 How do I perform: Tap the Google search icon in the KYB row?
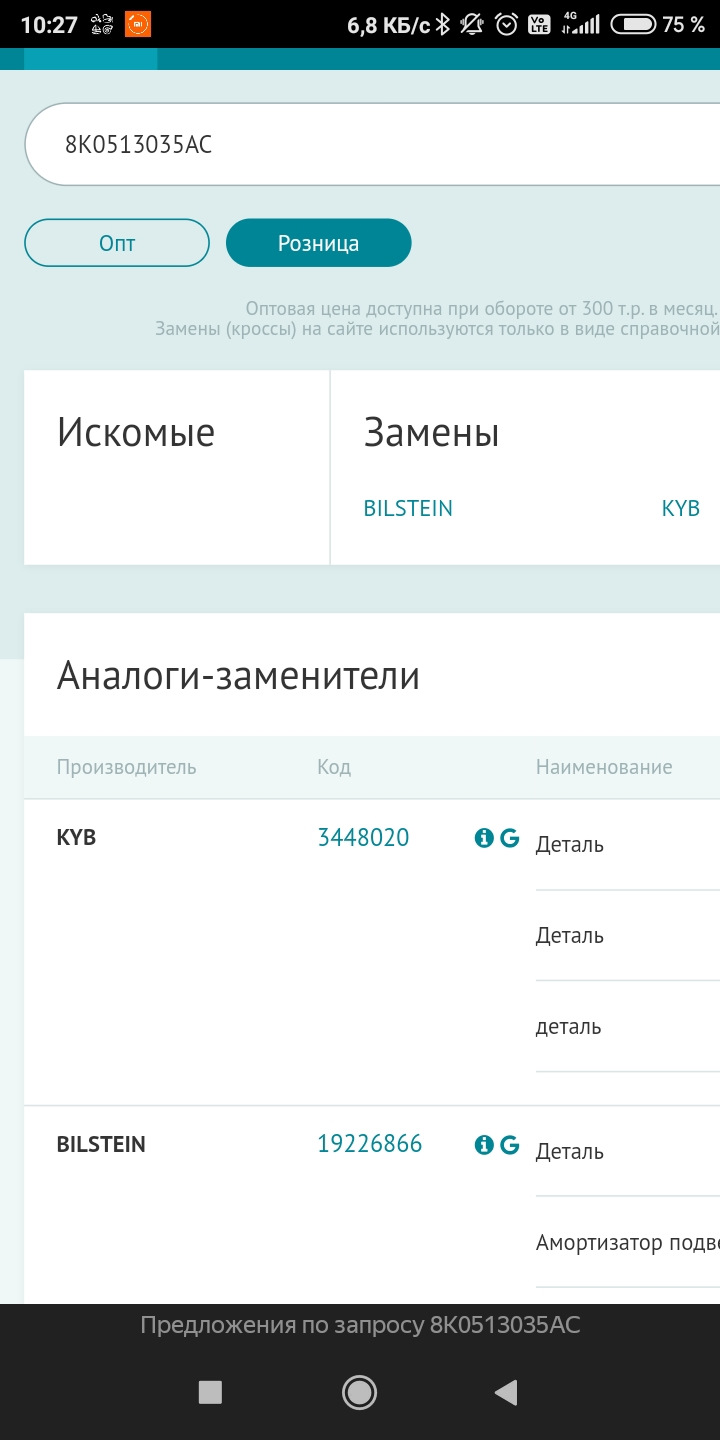pos(510,838)
